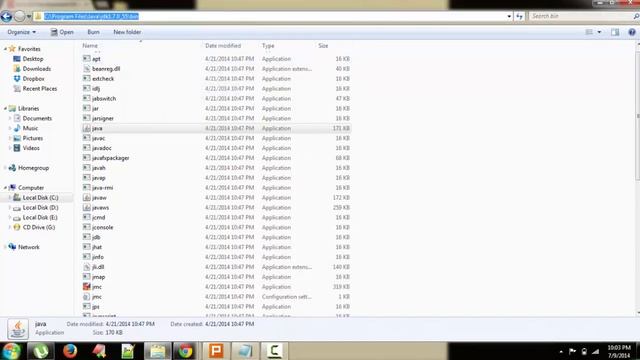
Task: Select the jconsole file icon
Action: (87, 227)
